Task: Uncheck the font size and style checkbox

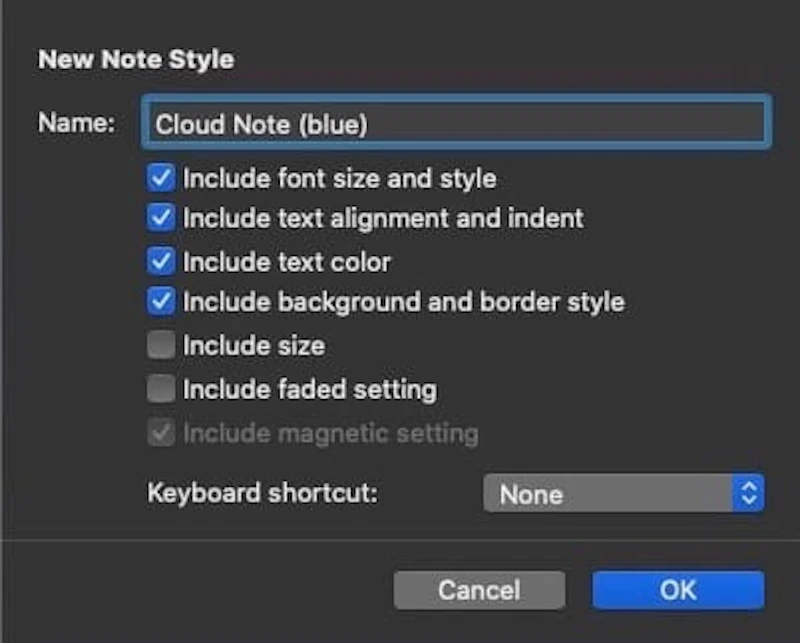Action: pos(161,179)
